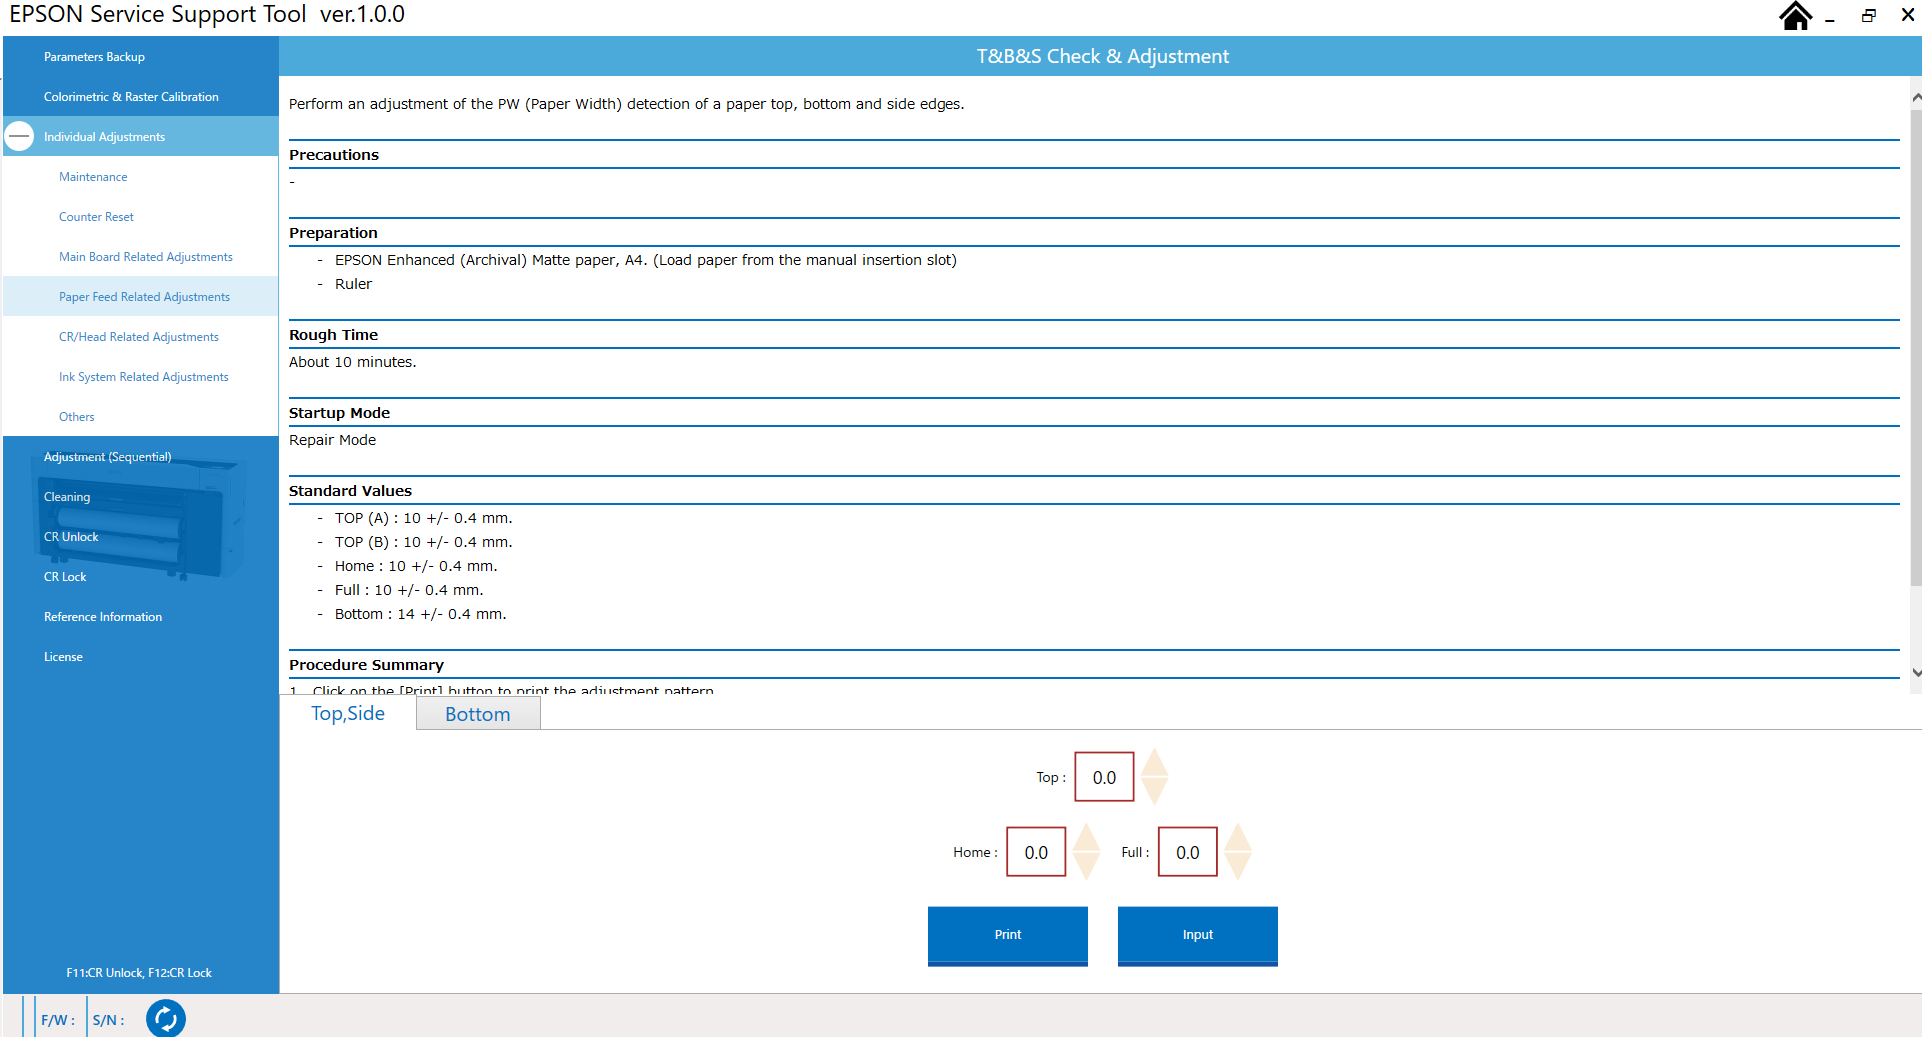Increase Full value with up arrow
Image resolution: width=1922 pixels, height=1037 pixels.
pyautogui.click(x=1237, y=837)
